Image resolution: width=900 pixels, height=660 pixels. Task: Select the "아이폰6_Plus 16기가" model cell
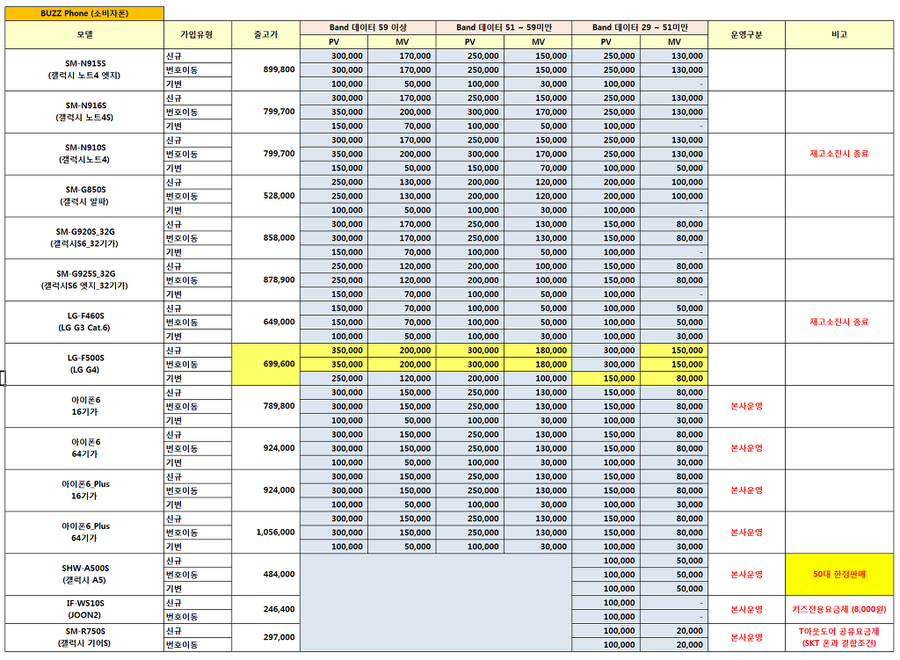coord(84,490)
